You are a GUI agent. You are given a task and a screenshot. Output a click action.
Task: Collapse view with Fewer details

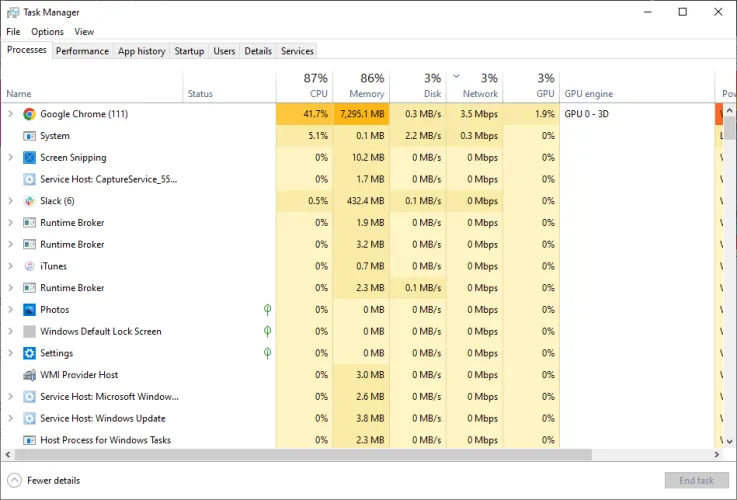pos(45,480)
